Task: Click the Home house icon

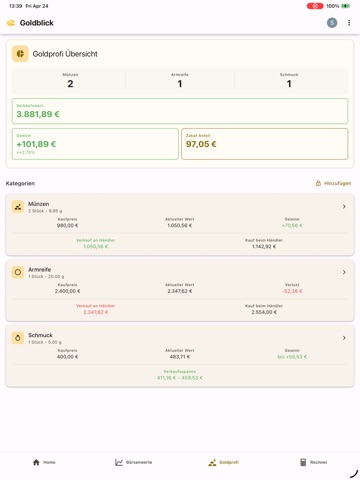Action: (36, 462)
